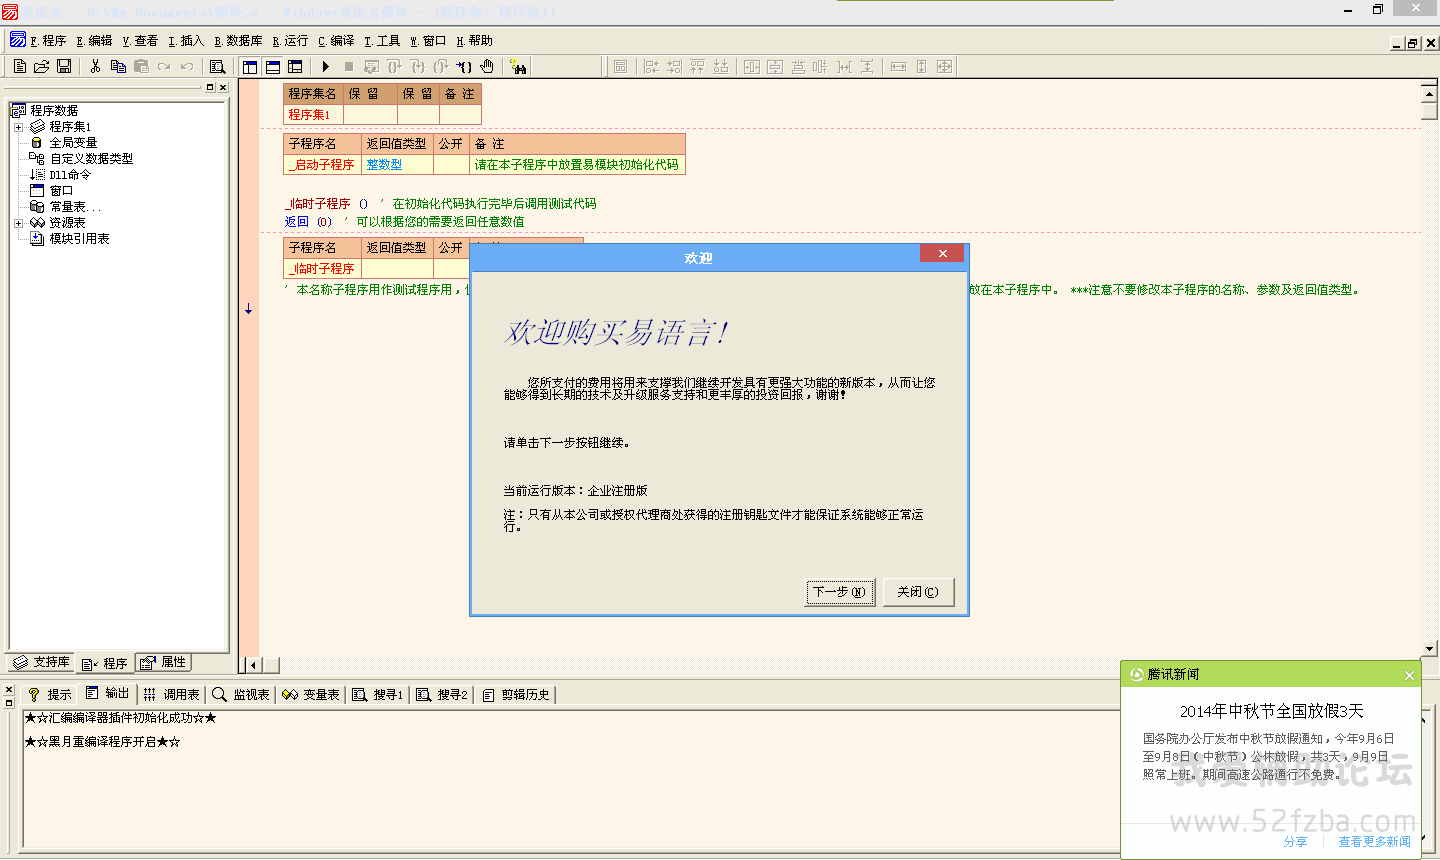Click the 分享 link in news popup
The width and height of the screenshot is (1440, 860).
click(1295, 842)
